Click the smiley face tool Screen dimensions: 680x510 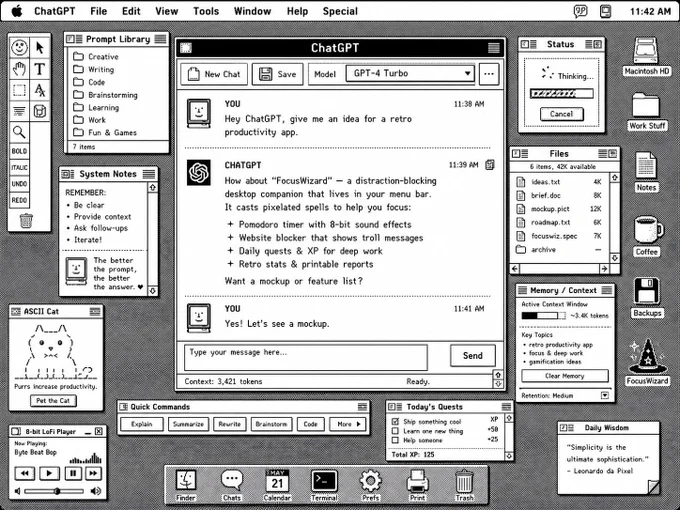tap(19, 47)
